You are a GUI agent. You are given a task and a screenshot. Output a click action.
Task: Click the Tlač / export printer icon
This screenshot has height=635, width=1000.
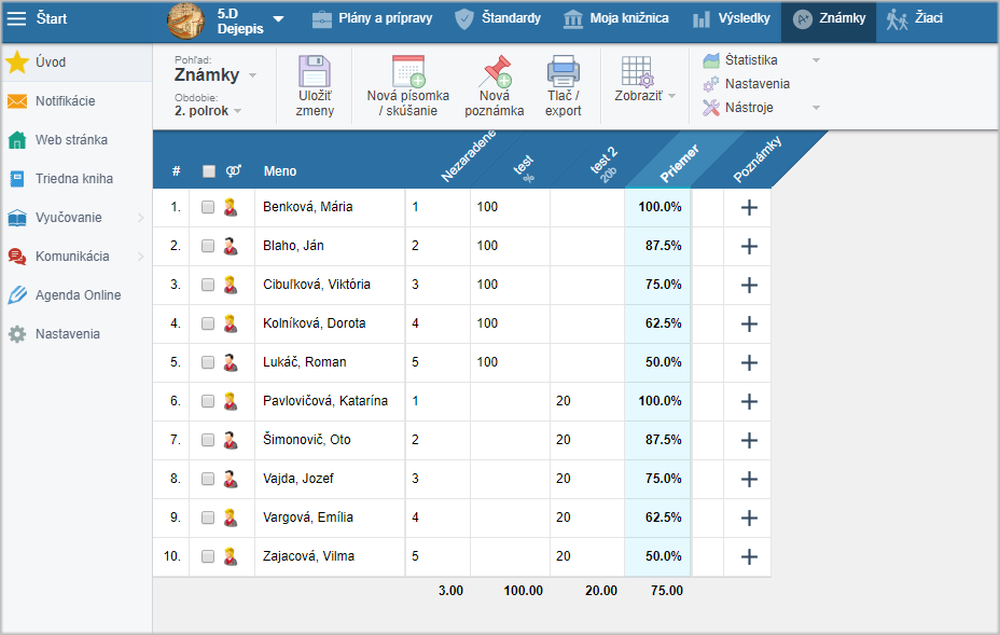563,71
